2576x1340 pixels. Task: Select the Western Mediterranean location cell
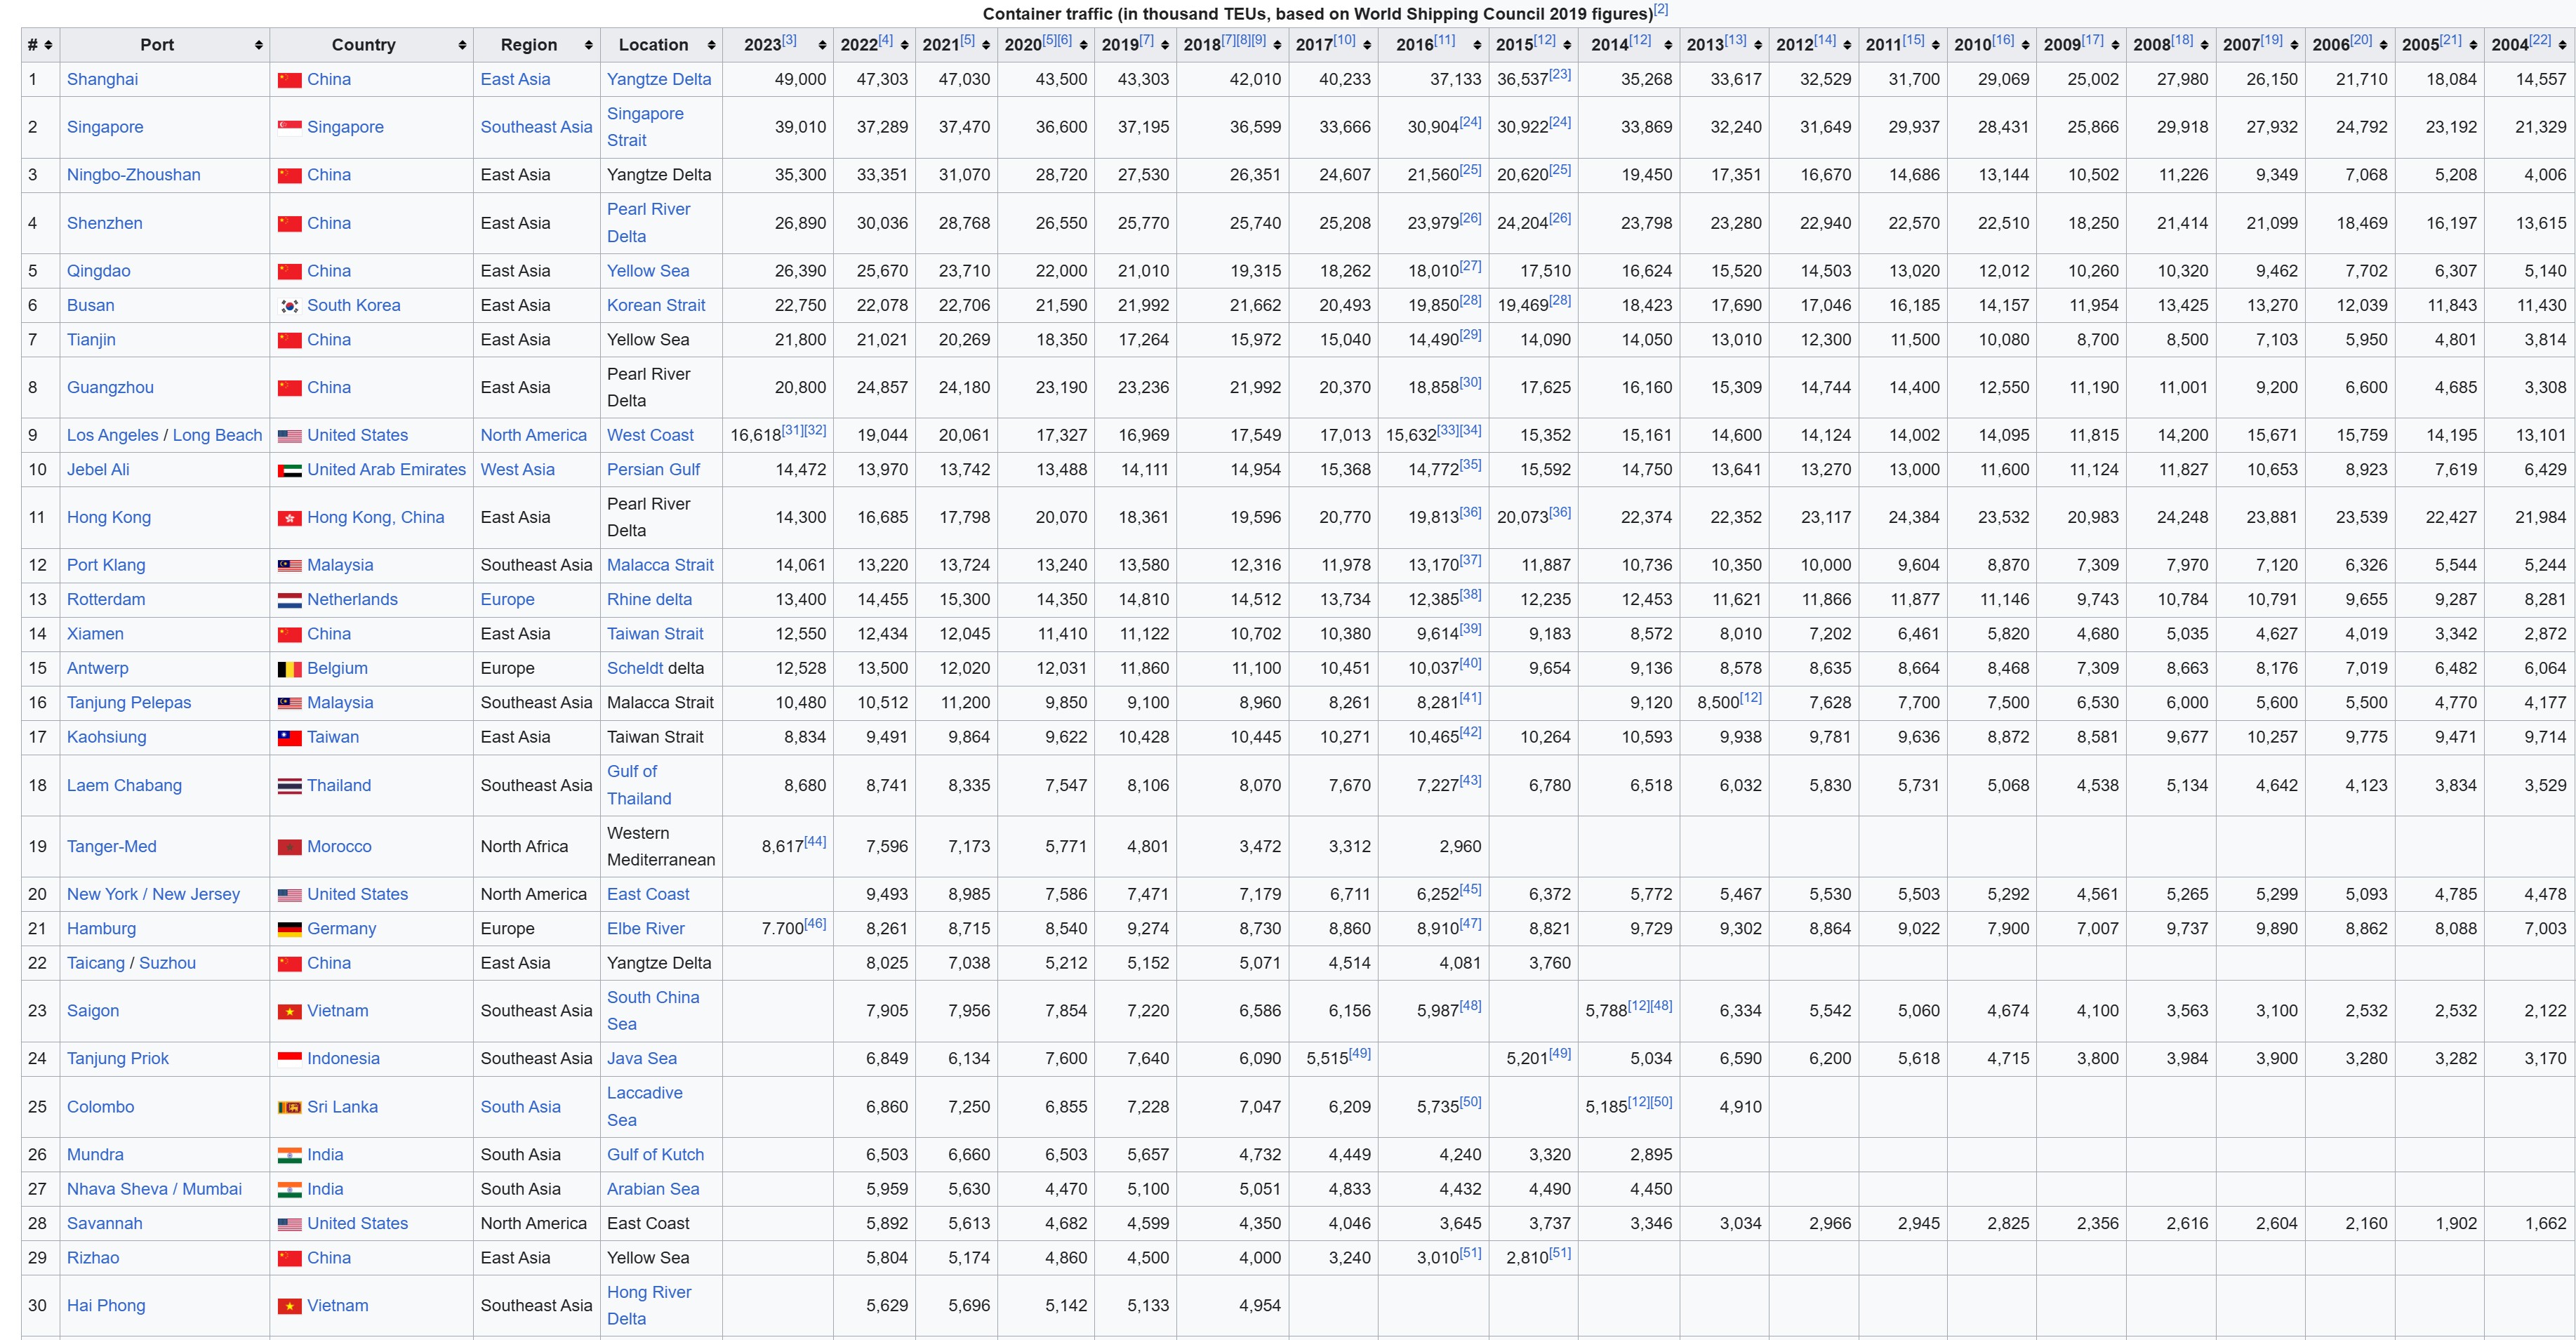(x=661, y=847)
